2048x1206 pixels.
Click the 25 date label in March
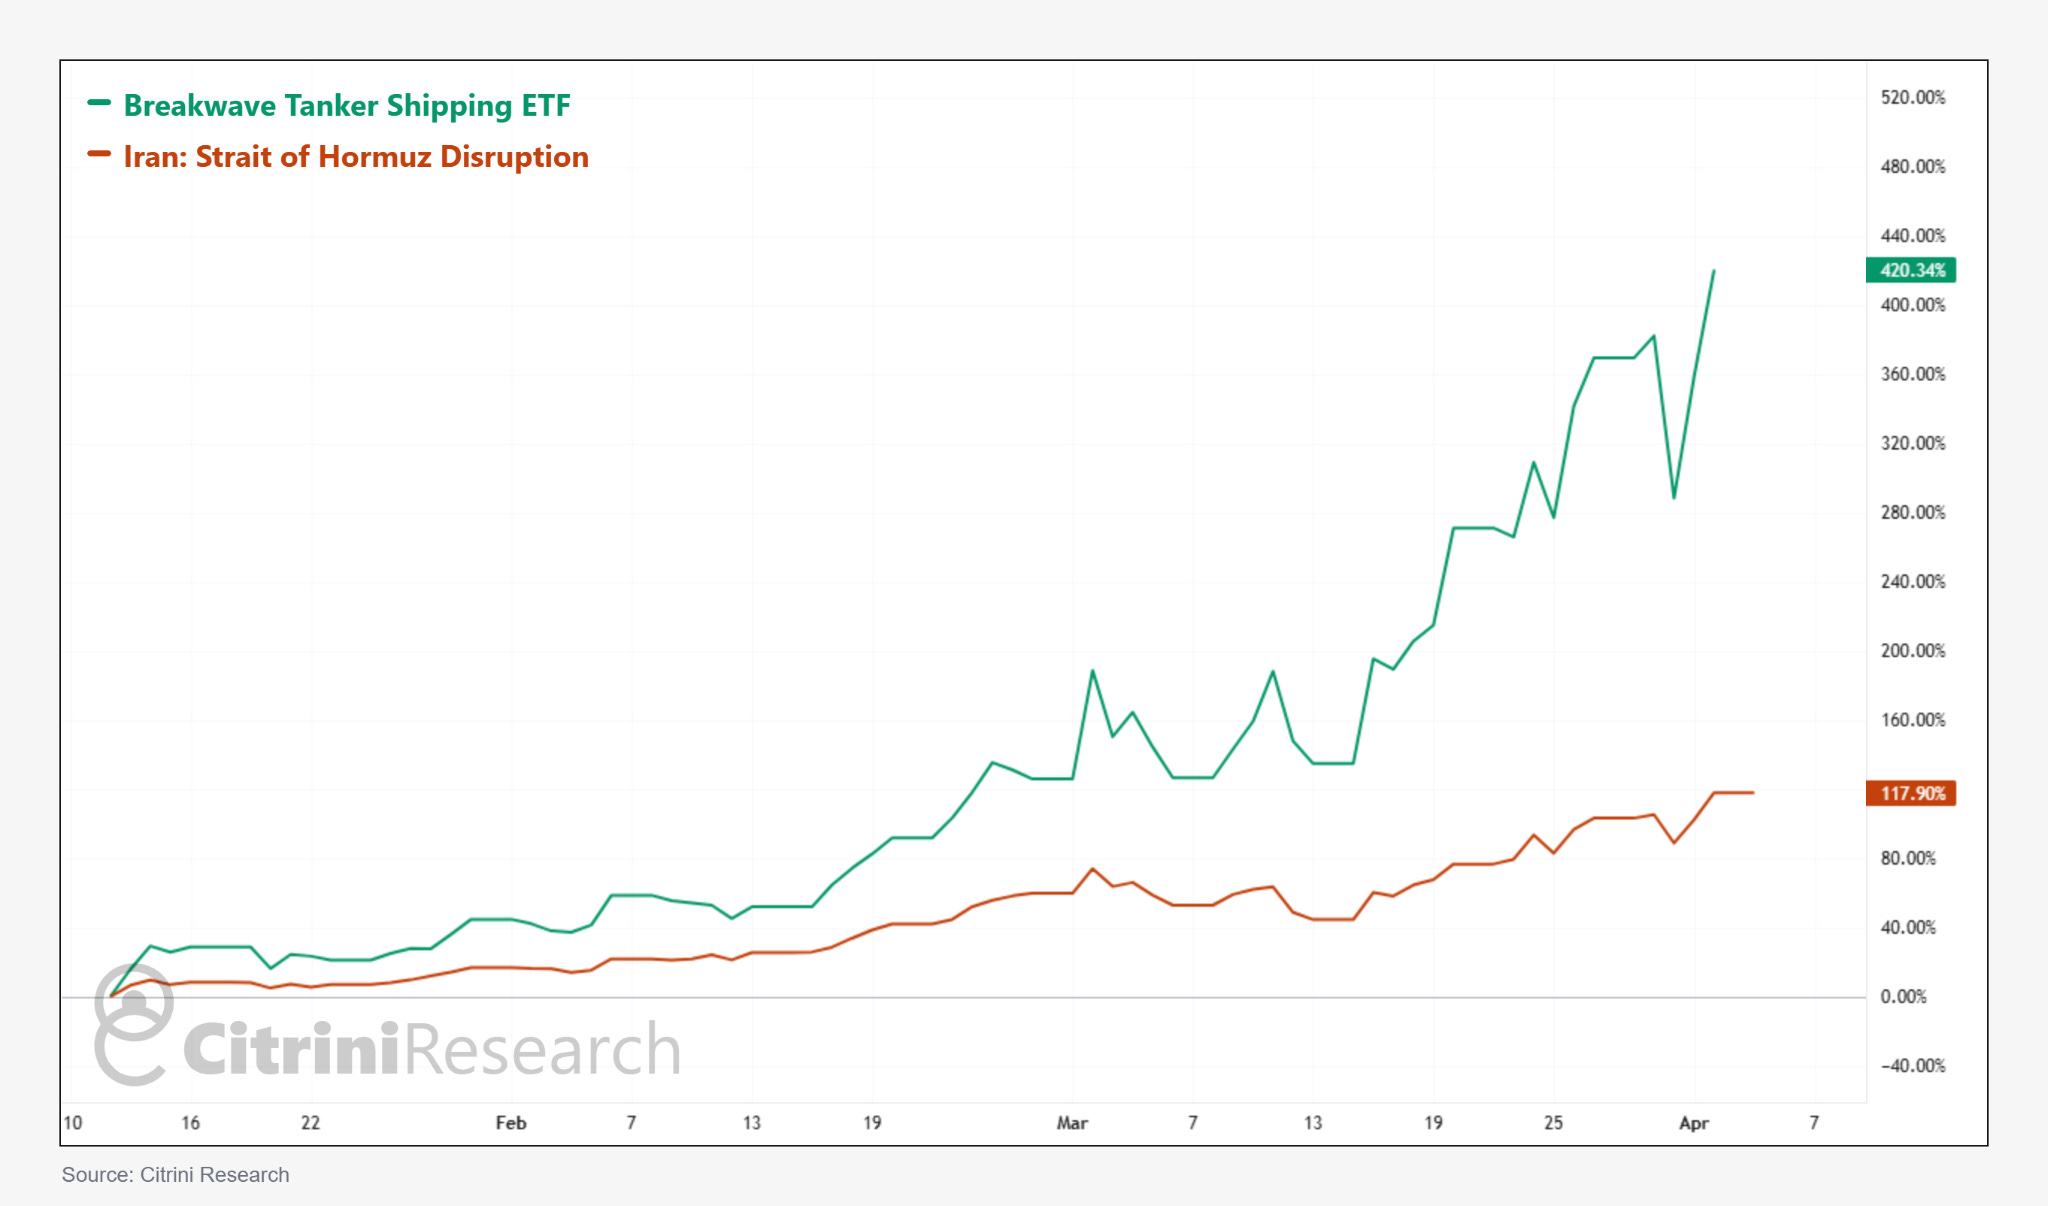coord(1553,1123)
